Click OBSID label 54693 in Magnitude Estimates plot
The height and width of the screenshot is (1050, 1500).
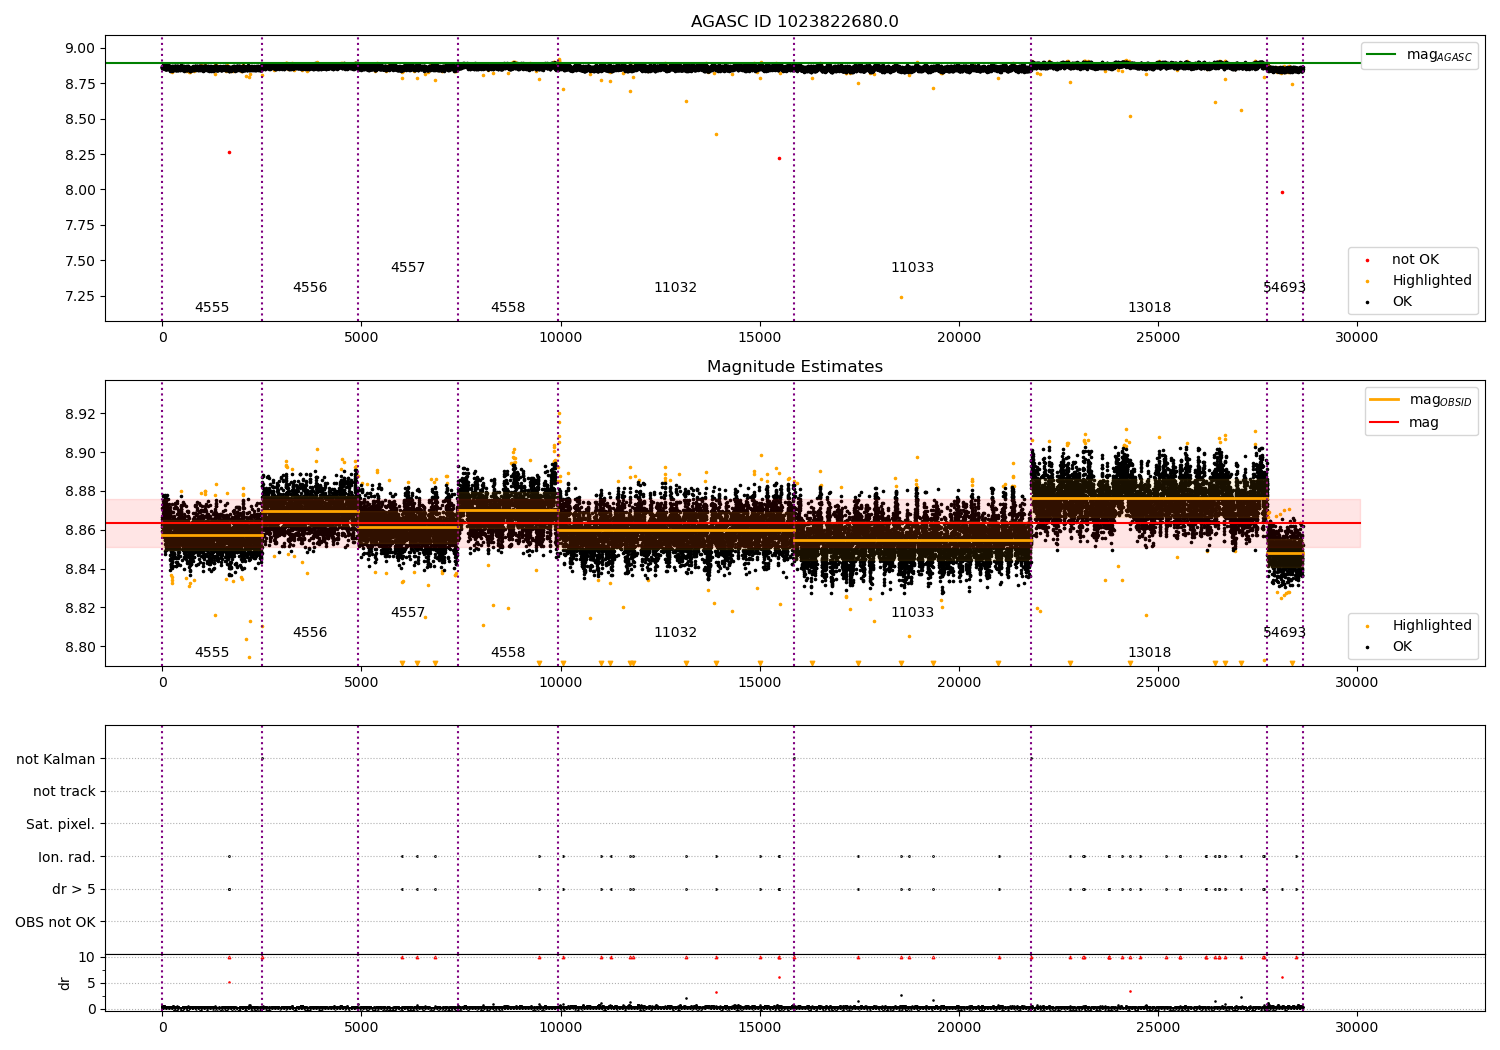pyautogui.click(x=1285, y=633)
